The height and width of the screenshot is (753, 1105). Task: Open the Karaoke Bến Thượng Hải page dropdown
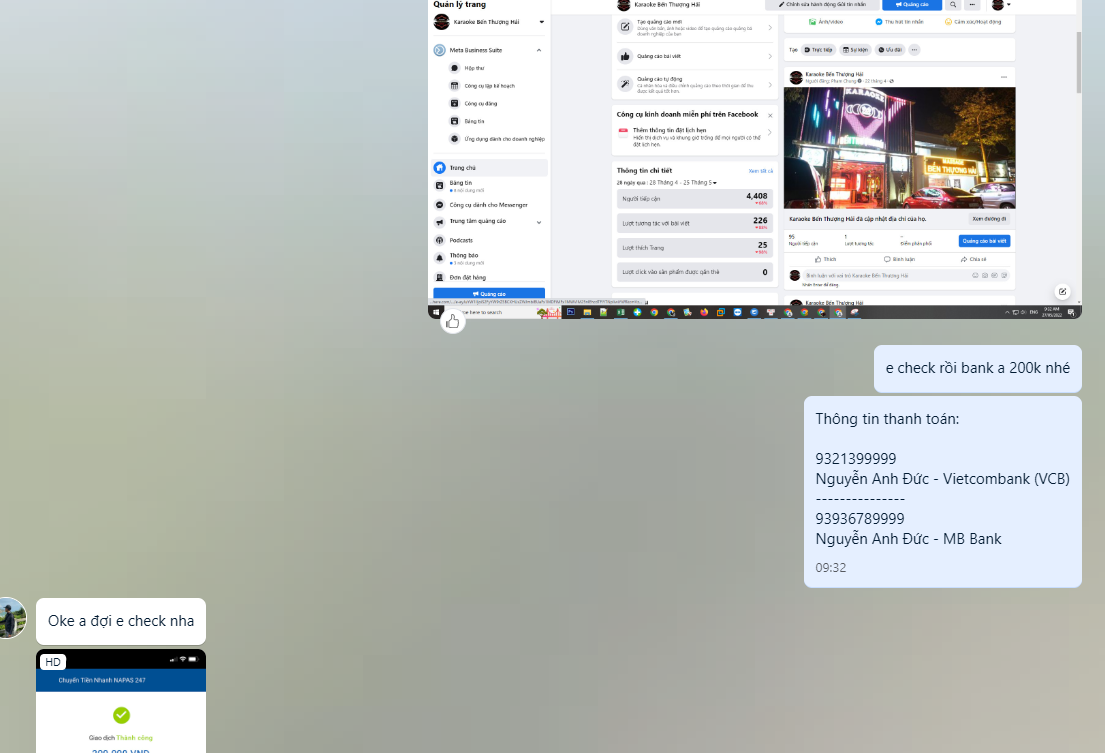pos(541,21)
